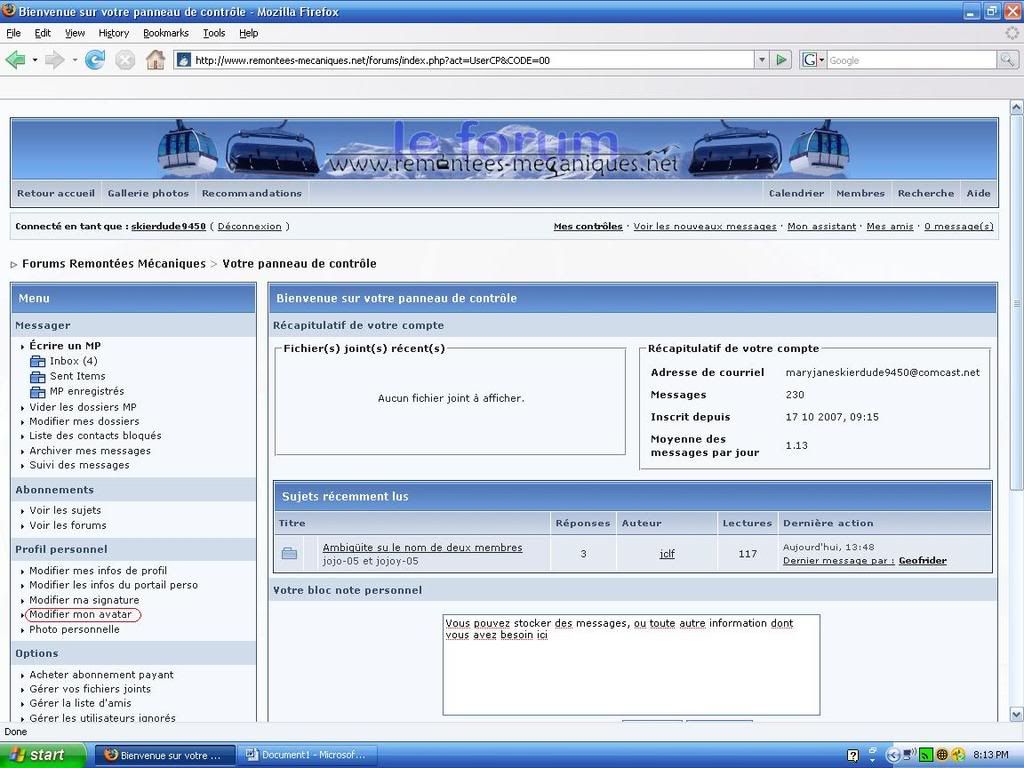Open the Bookmarks menu
The image size is (1024, 768).
click(x=166, y=33)
